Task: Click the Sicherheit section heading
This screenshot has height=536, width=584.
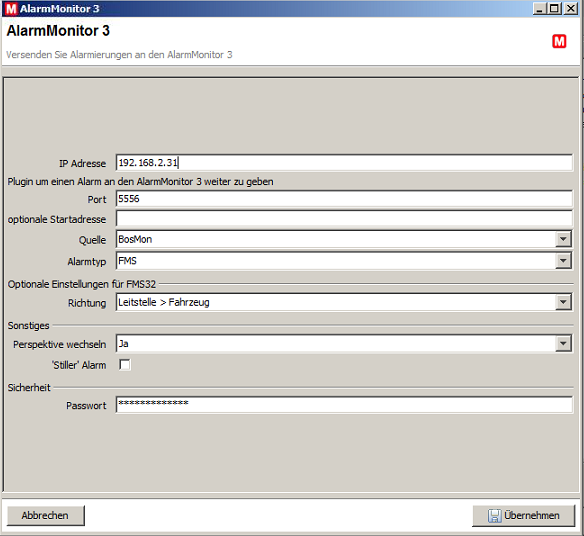Action: [29, 388]
